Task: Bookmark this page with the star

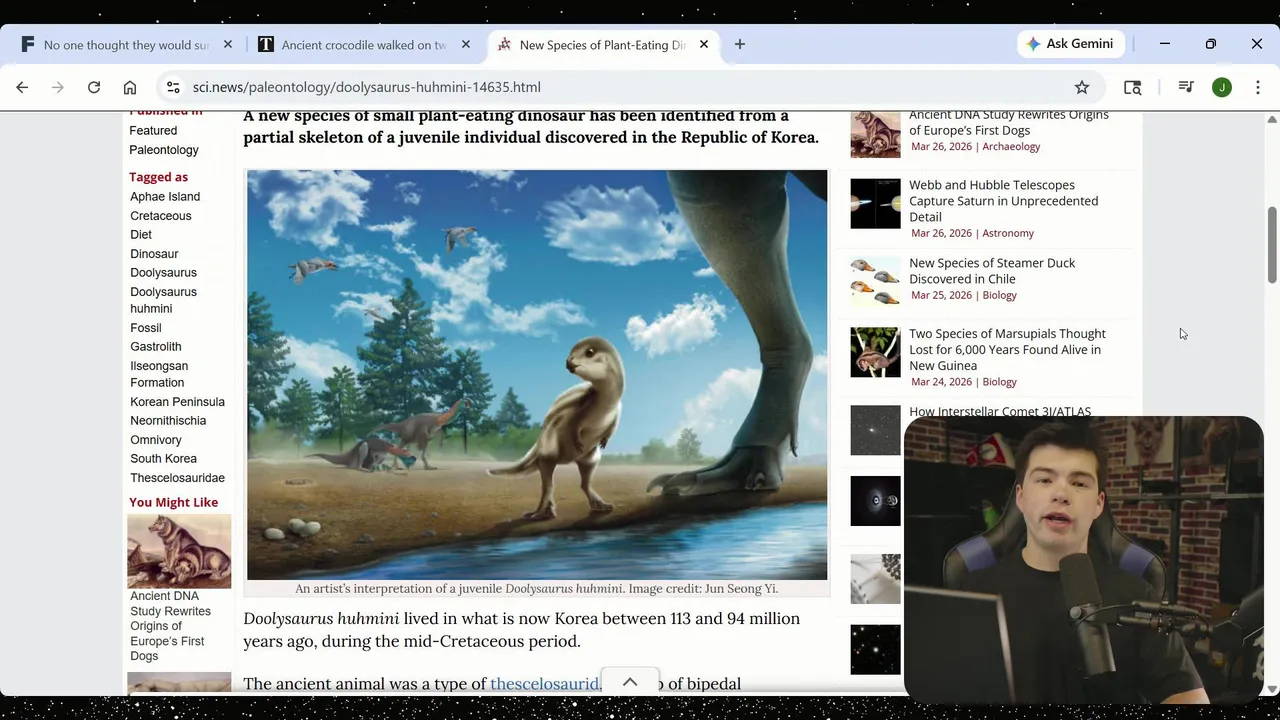Action: (1082, 87)
